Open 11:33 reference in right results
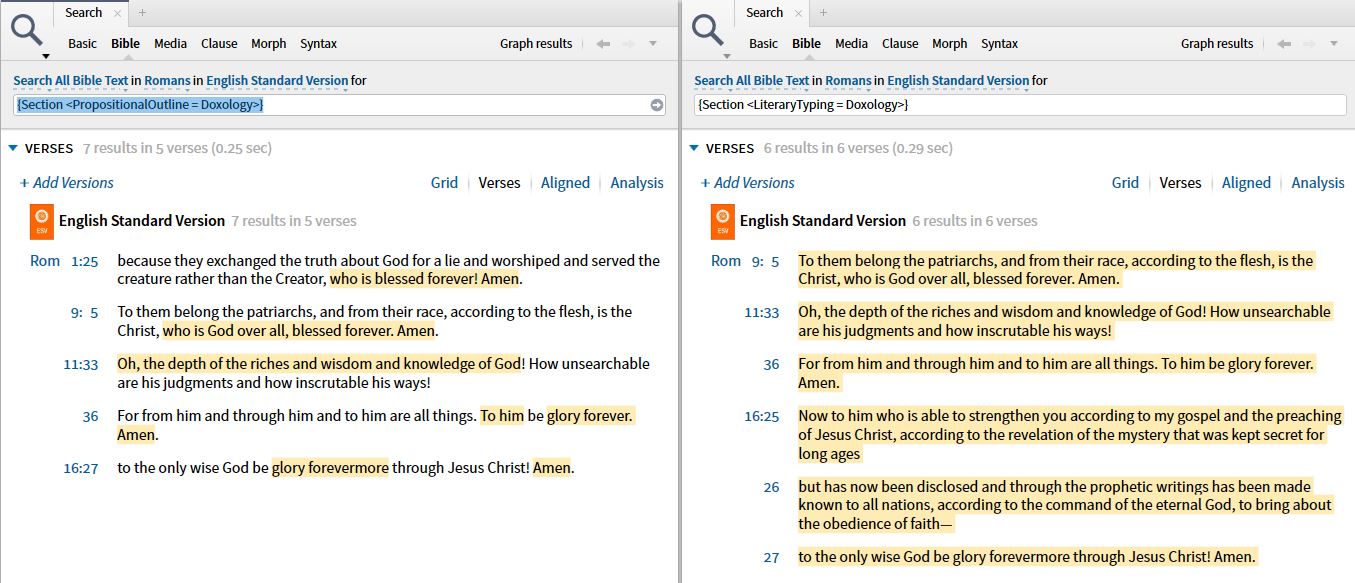Screen dimensions: 1355x583 tap(762, 312)
